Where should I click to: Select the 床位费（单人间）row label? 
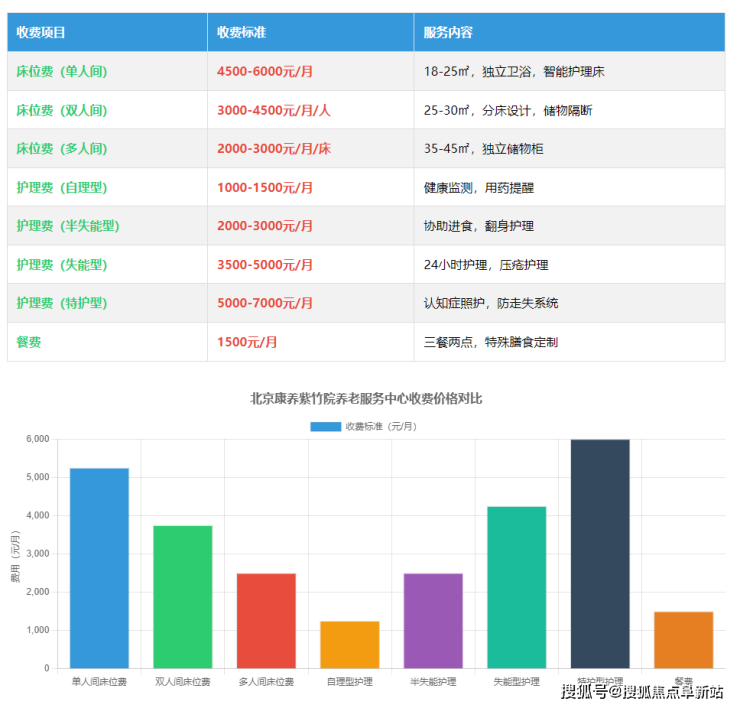point(62,72)
